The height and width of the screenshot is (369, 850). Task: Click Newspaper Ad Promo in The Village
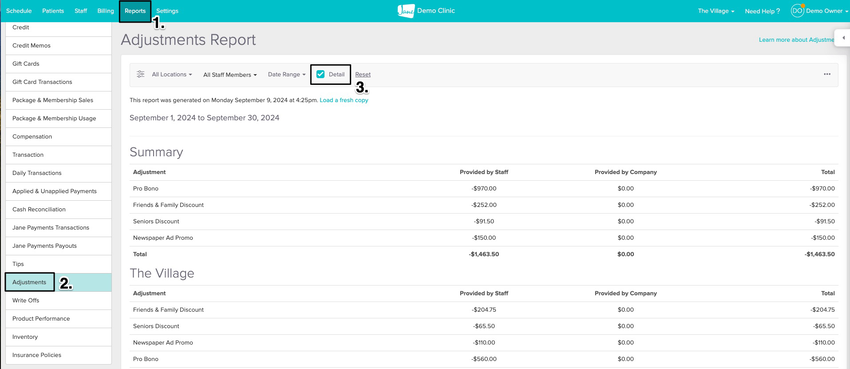[x=163, y=342]
